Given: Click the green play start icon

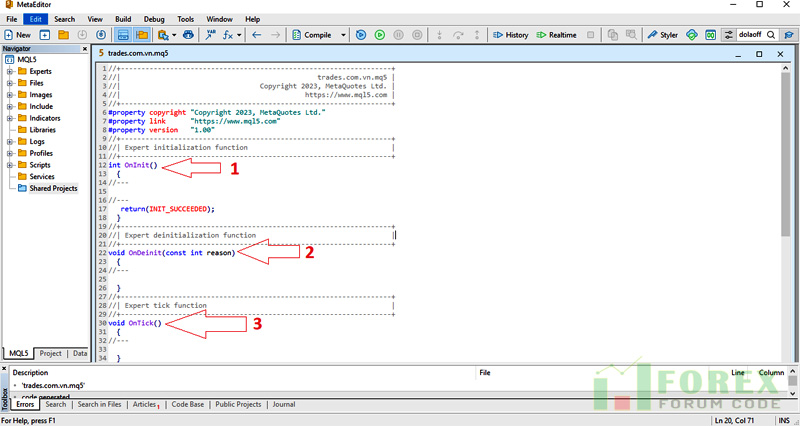Looking at the screenshot, I should pos(380,35).
